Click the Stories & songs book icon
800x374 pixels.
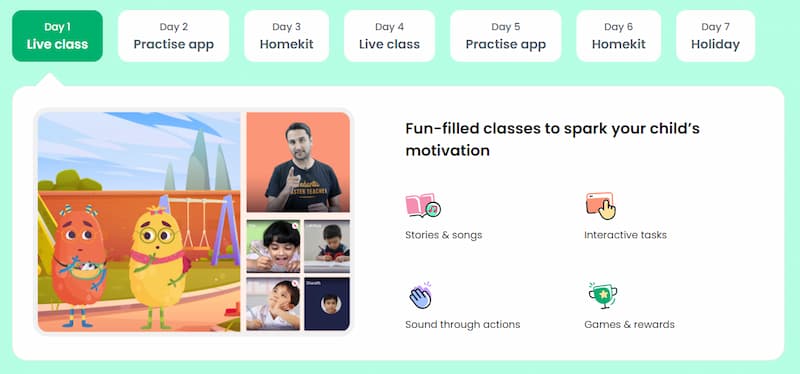[423, 206]
